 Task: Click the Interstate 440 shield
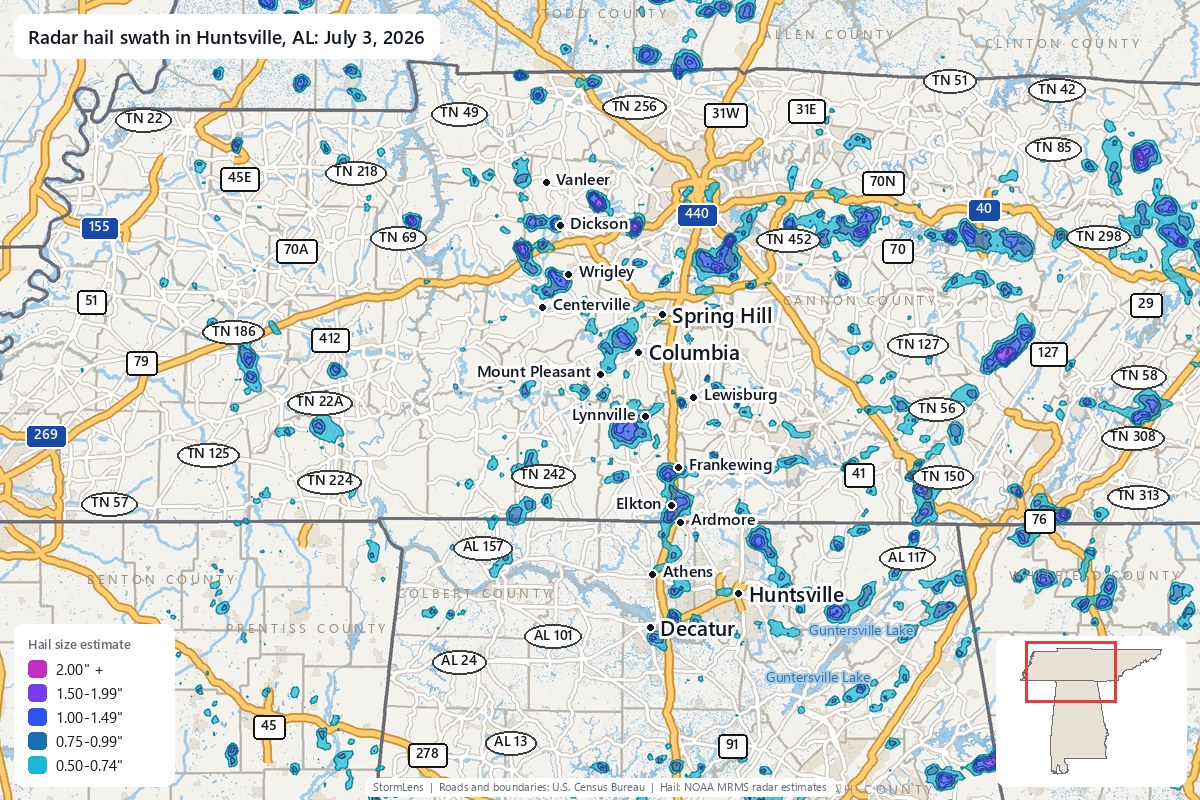click(697, 214)
